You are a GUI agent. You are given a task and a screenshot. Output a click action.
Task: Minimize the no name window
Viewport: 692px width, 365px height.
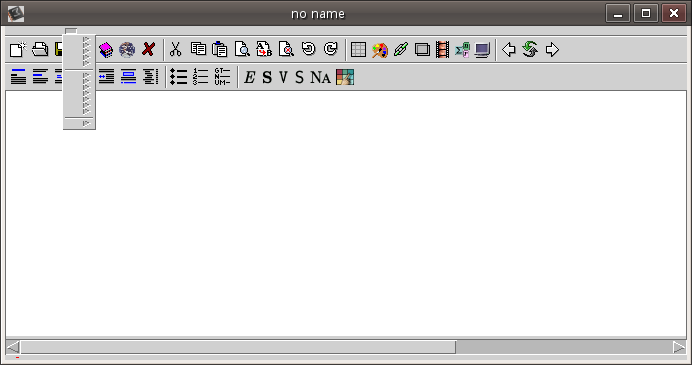click(x=618, y=13)
